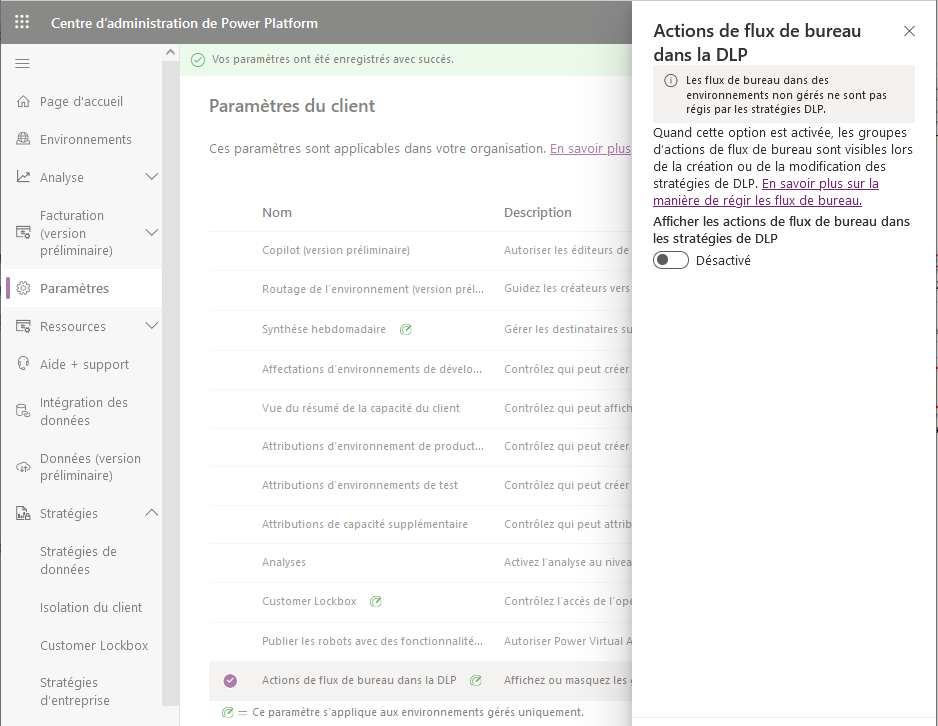Expand the Facturation section chevron
The width and height of the screenshot is (938, 726).
pyautogui.click(x=152, y=232)
